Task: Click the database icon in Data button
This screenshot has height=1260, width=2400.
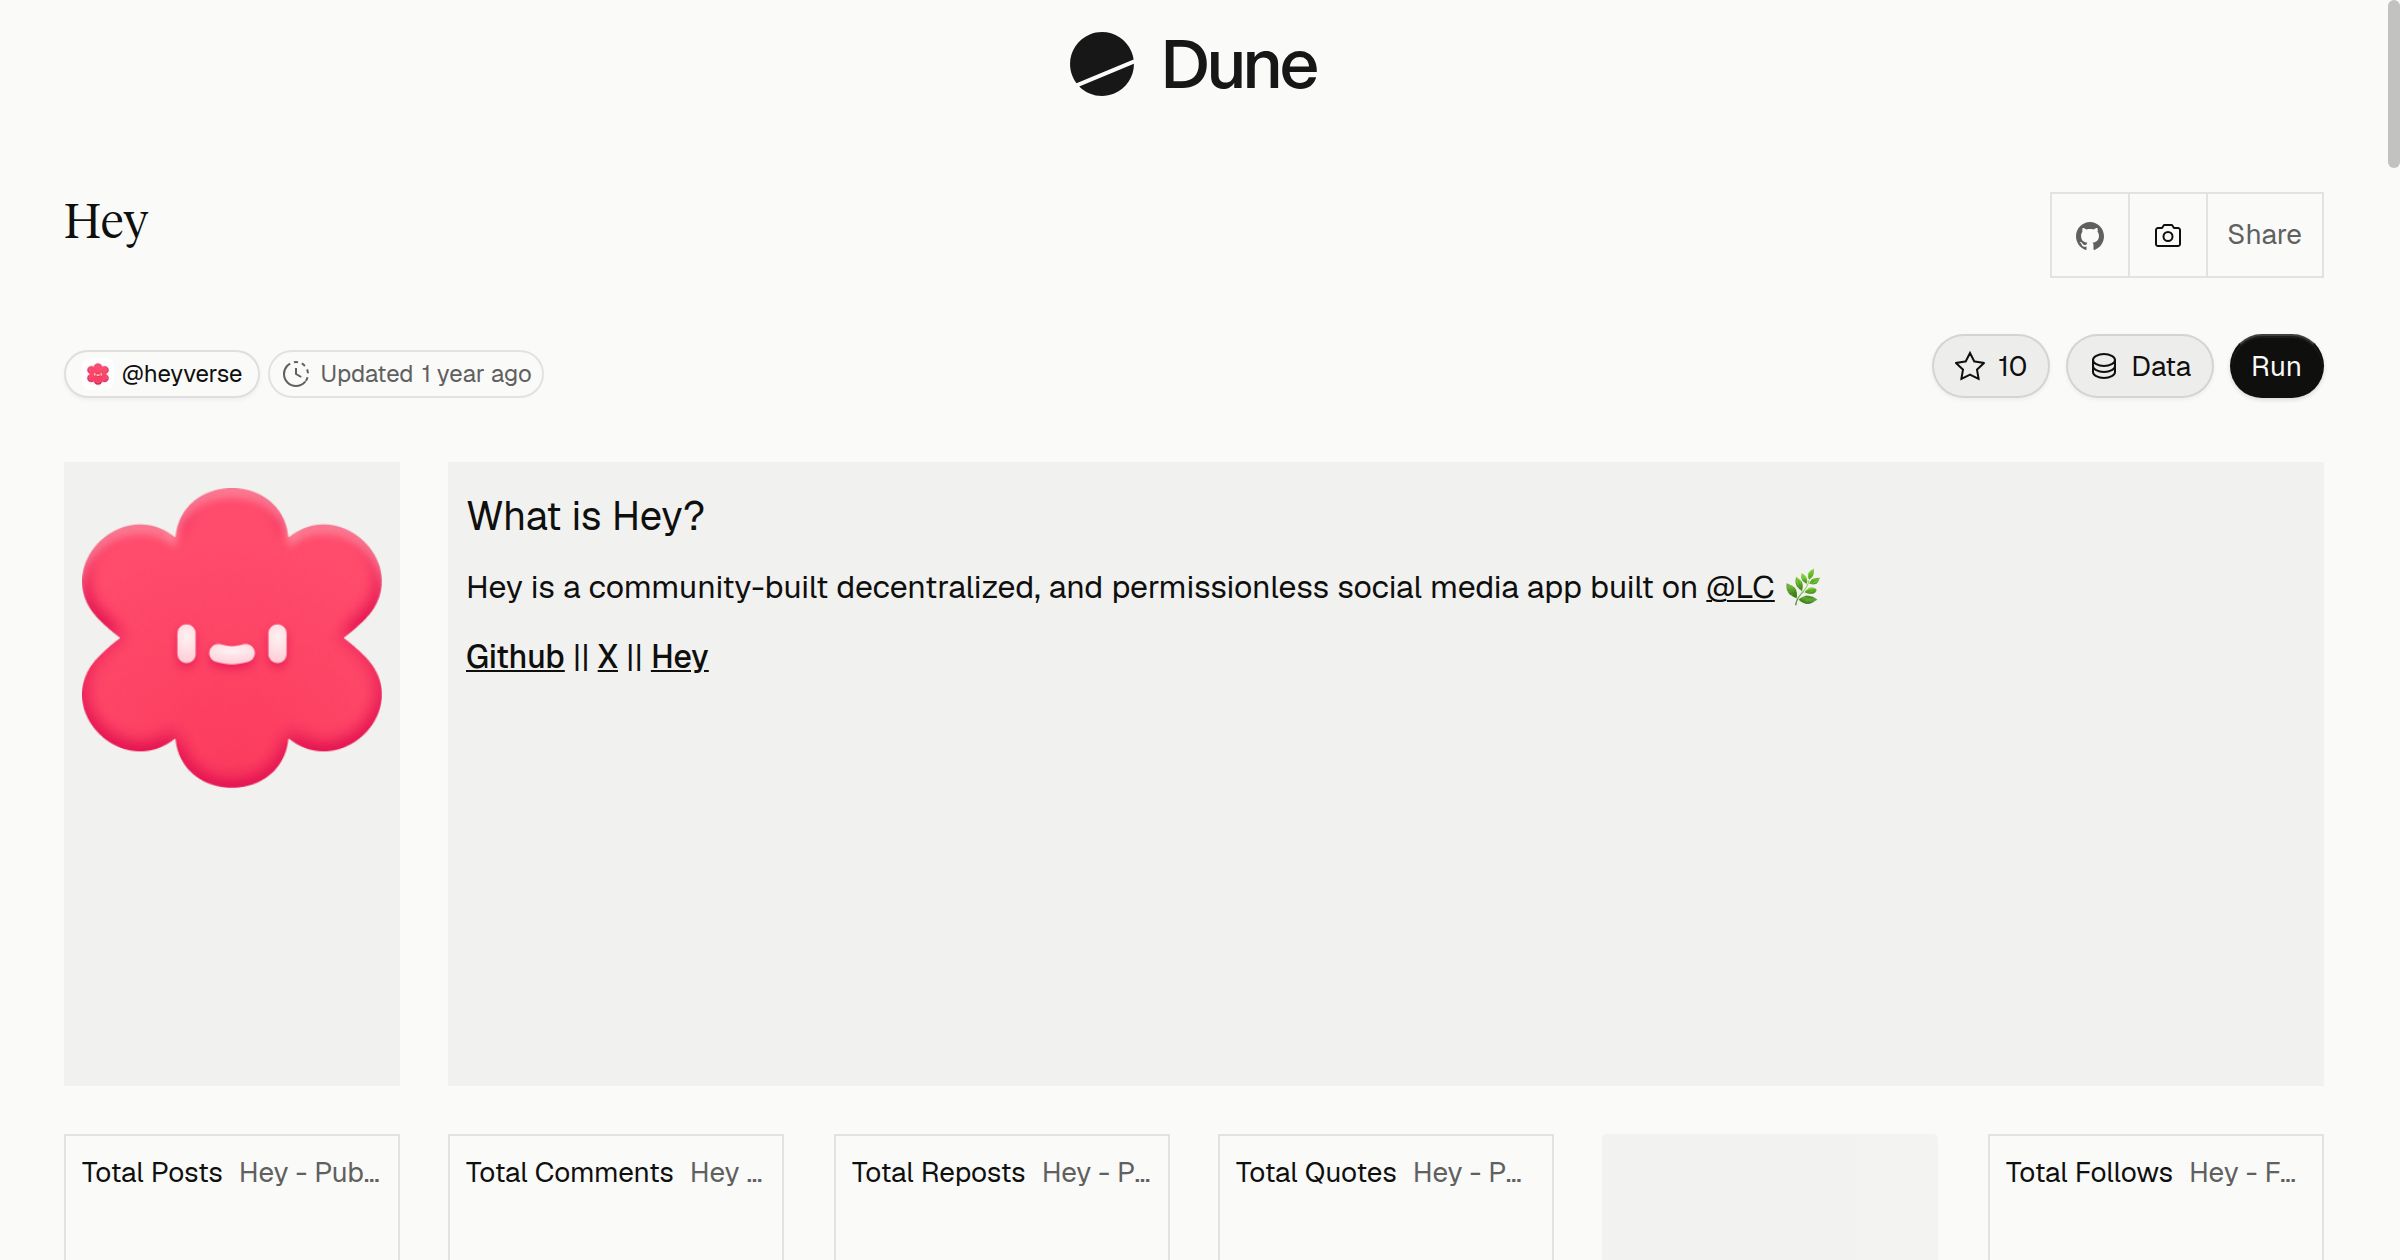Action: 2104,366
